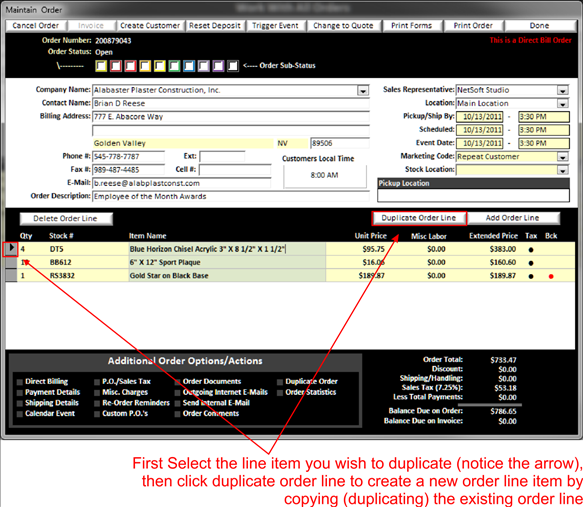Click the Tax dot on the DT5 line
Screen dimensions: 583x507
(x=531, y=250)
